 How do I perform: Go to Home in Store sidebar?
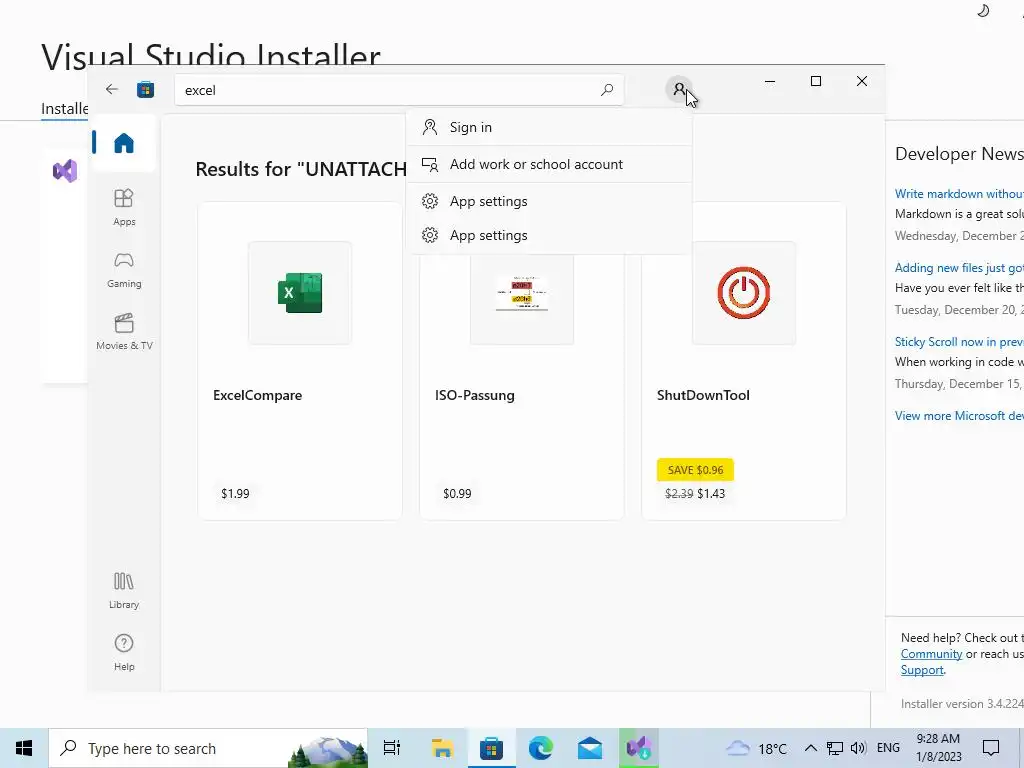pos(123,142)
